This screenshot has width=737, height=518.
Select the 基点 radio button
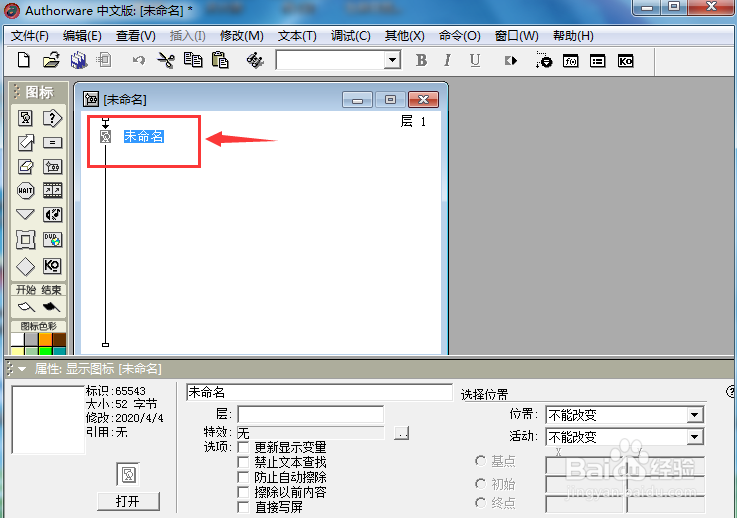(x=480, y=461)
